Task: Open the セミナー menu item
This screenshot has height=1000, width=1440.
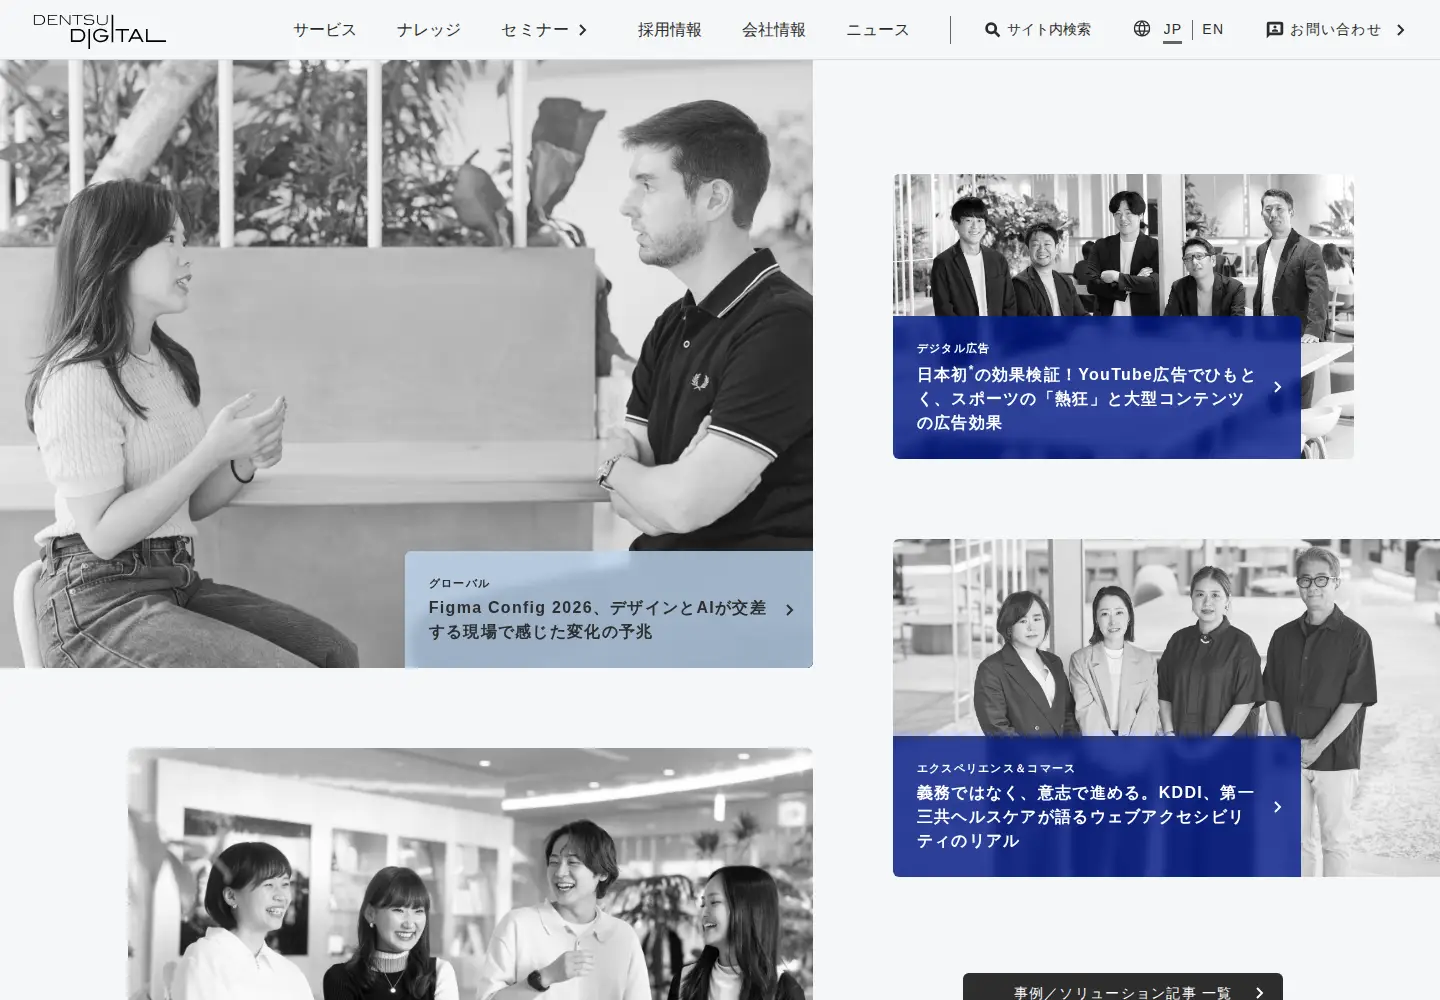Action: 535,30
